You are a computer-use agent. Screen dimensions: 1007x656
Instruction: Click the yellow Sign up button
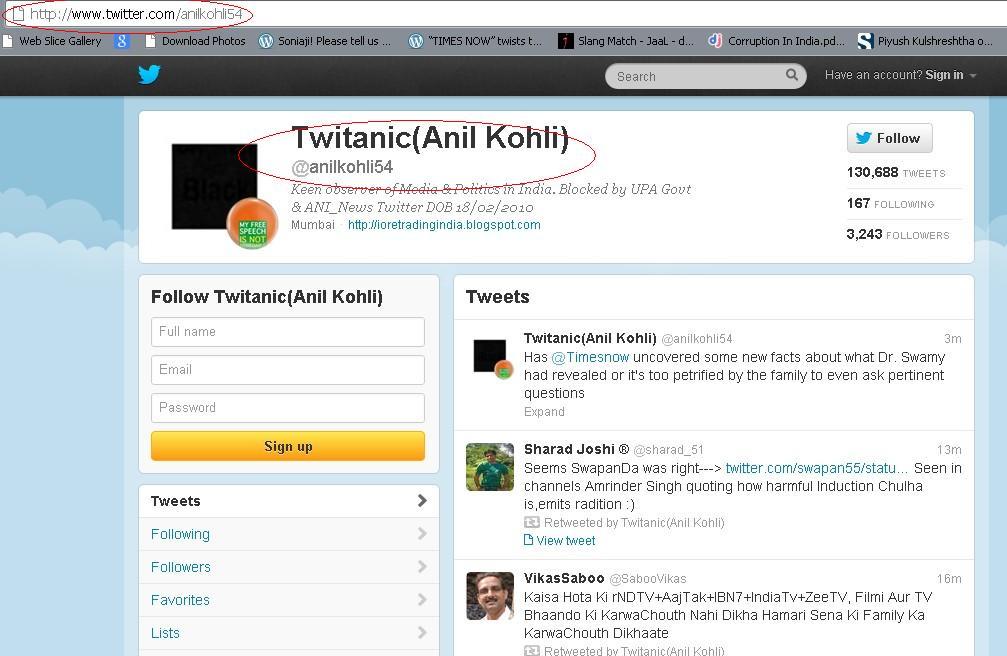[288, 446]
